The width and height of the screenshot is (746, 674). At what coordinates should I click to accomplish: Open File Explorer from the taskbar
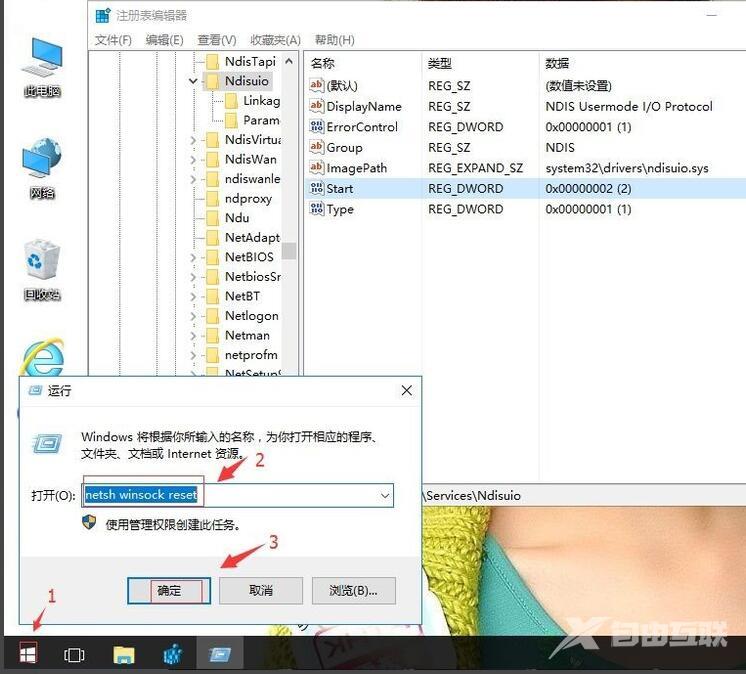click(x=123, y=655)
